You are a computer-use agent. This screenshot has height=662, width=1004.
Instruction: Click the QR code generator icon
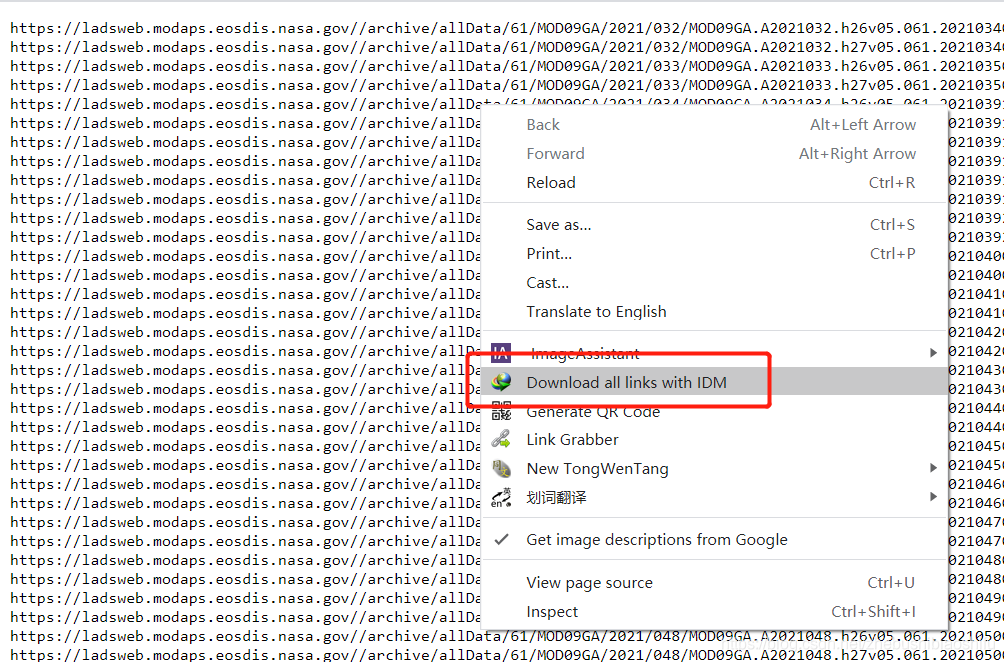coord(501,411)
